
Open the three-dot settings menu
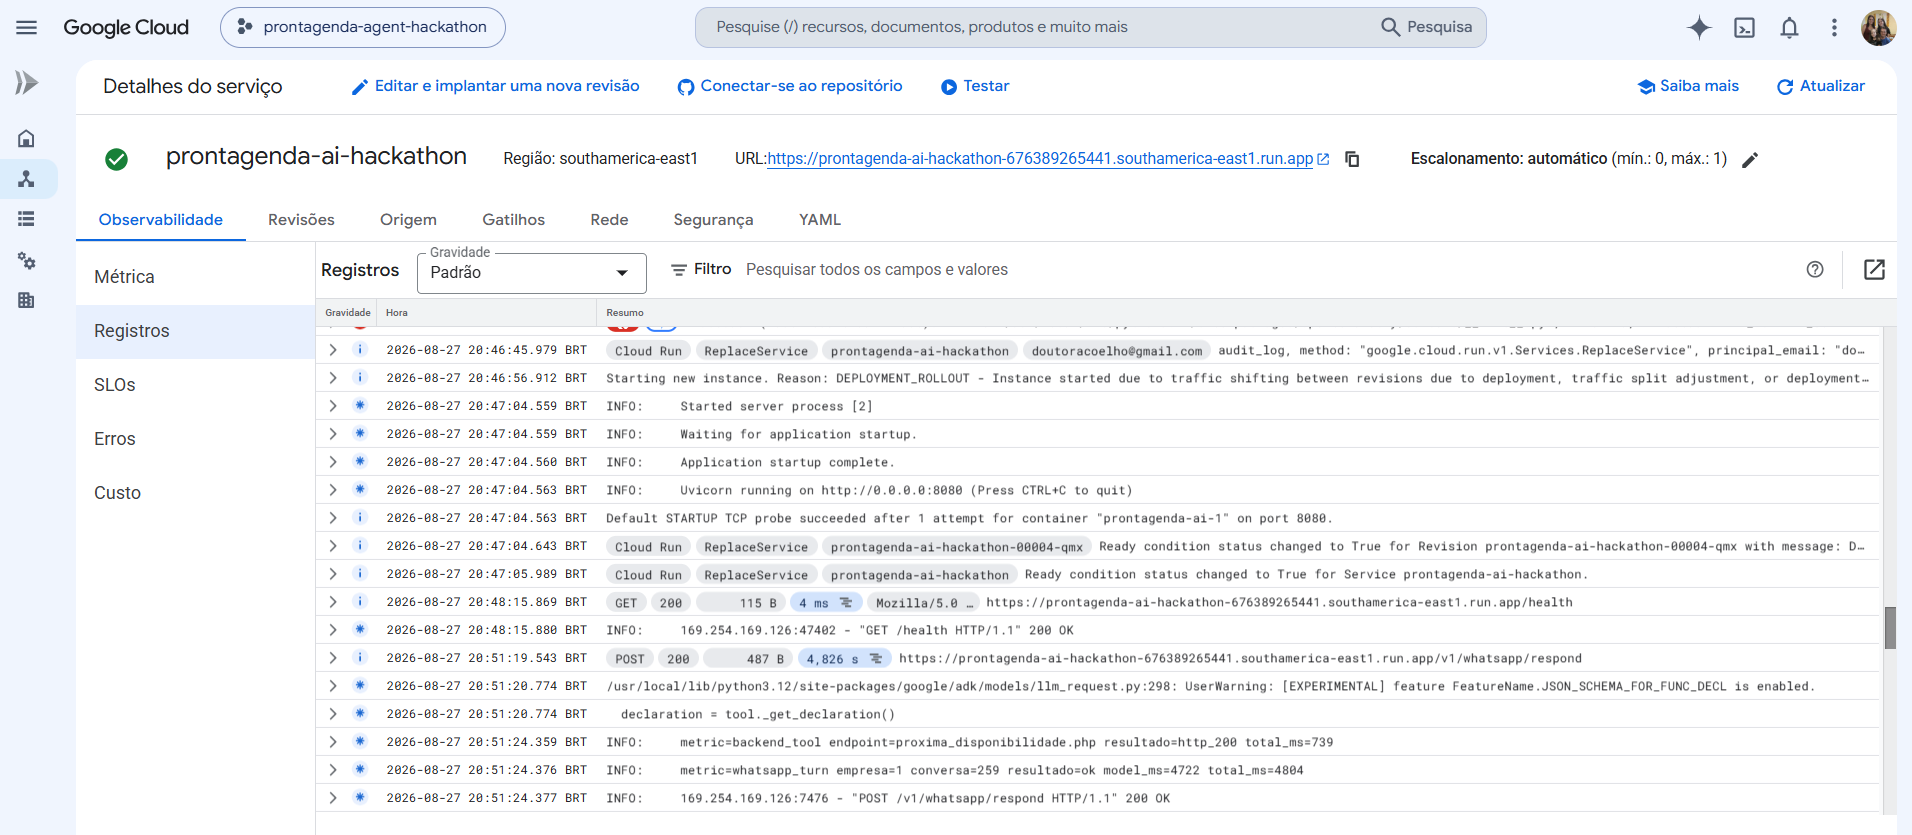pos(1834,28)
